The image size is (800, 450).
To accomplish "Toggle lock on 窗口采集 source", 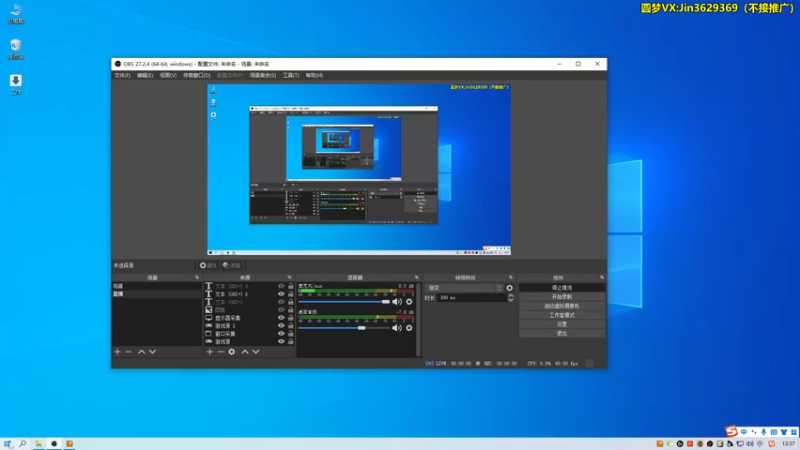I will point(291,333).
